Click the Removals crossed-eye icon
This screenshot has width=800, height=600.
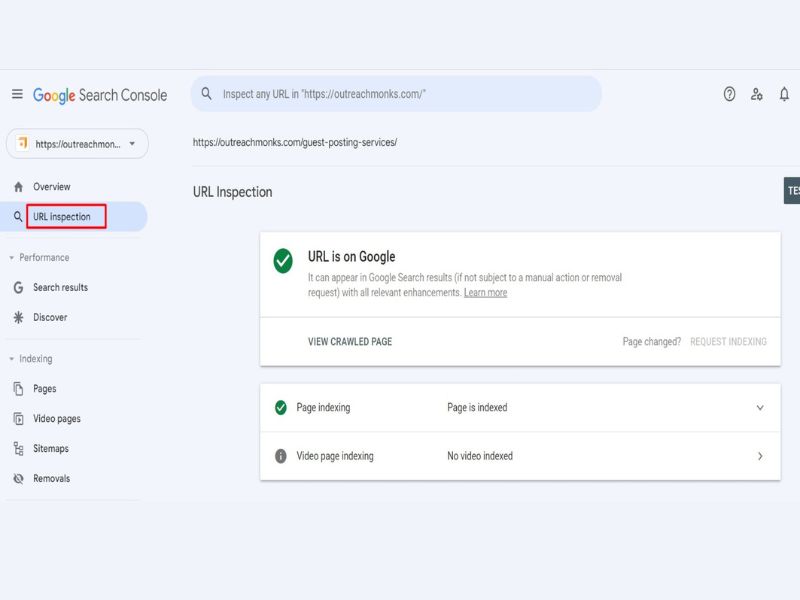pyautogui.click(x=18, y=479)
